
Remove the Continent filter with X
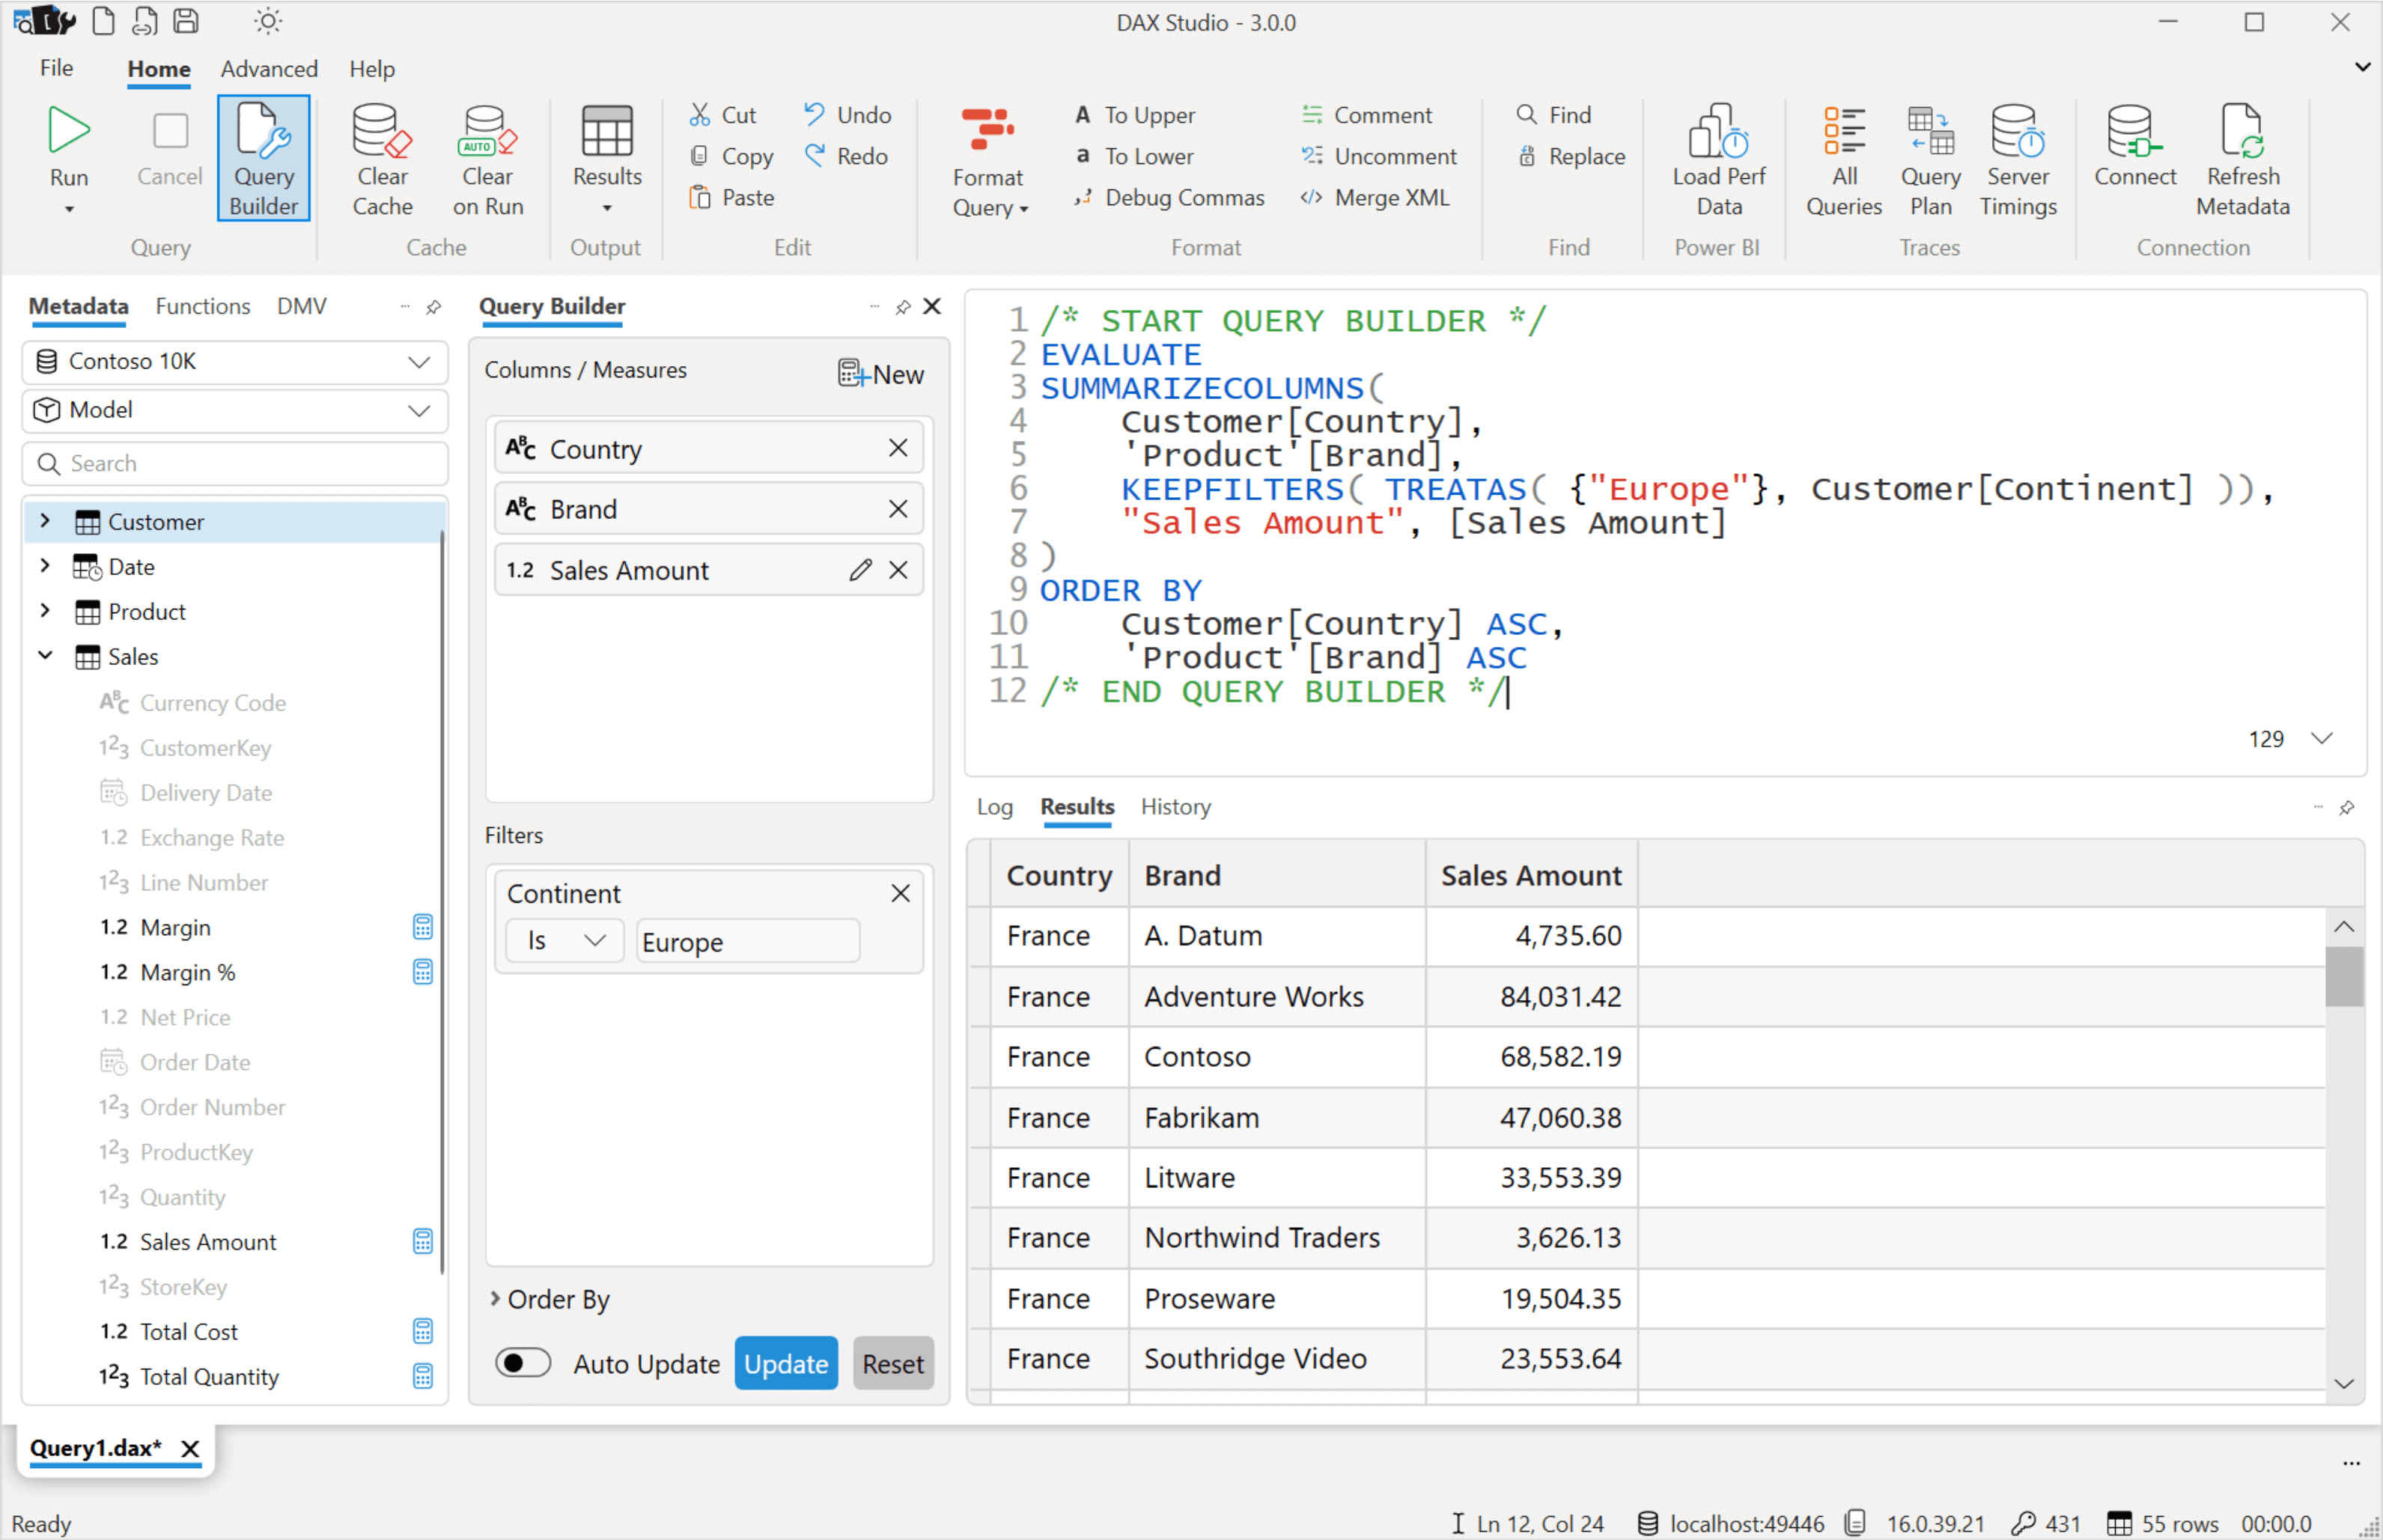click(901, 892)
